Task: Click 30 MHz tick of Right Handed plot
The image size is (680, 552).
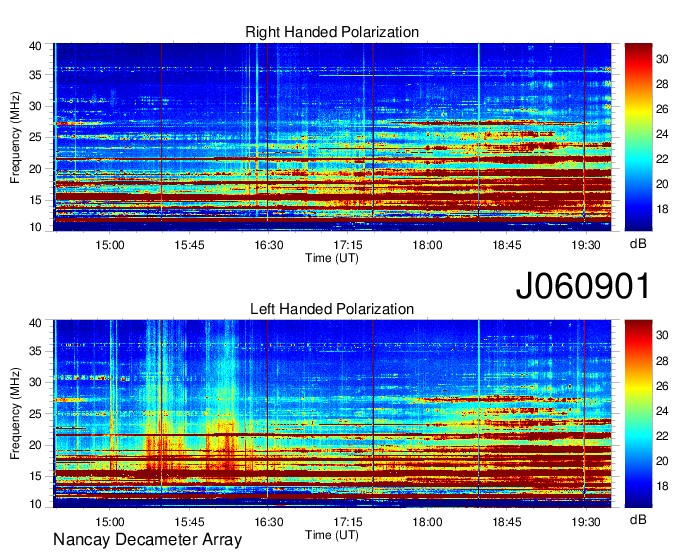Action: (x=36, y=106)
